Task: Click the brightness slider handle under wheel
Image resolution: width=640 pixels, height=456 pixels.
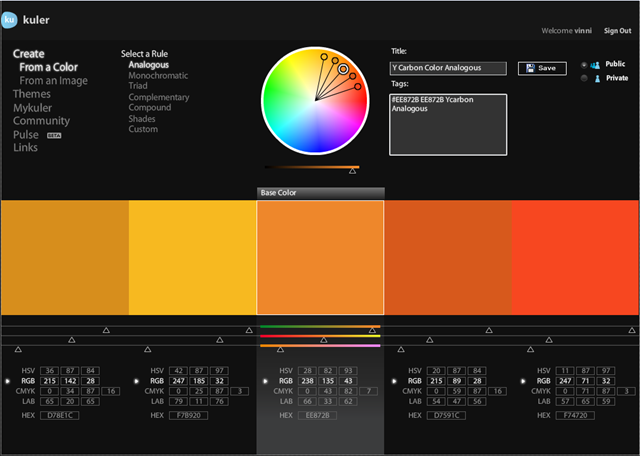Action: [x=352, y=171]
